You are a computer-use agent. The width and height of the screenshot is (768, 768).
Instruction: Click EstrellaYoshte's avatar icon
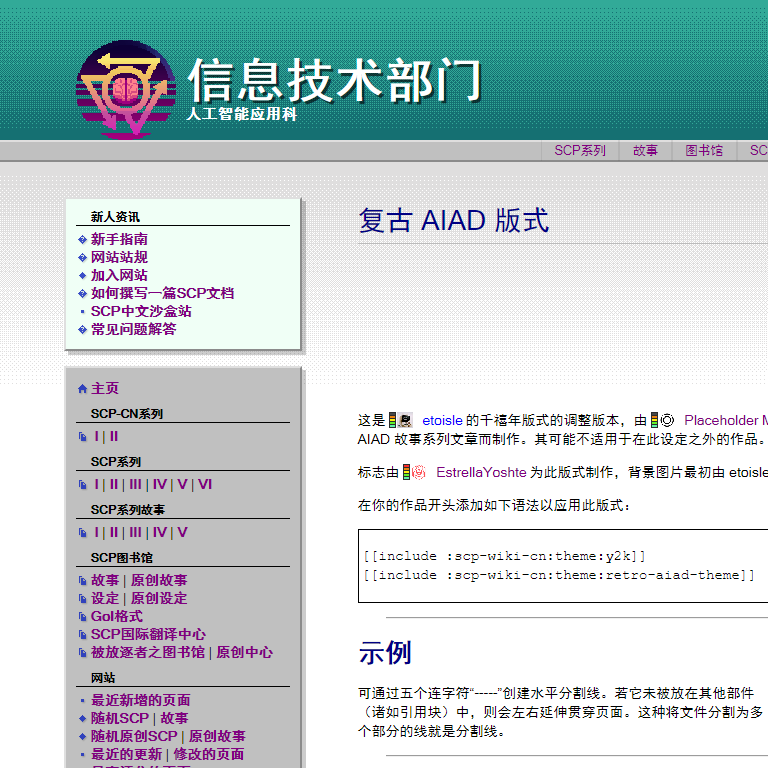[417, 473]
